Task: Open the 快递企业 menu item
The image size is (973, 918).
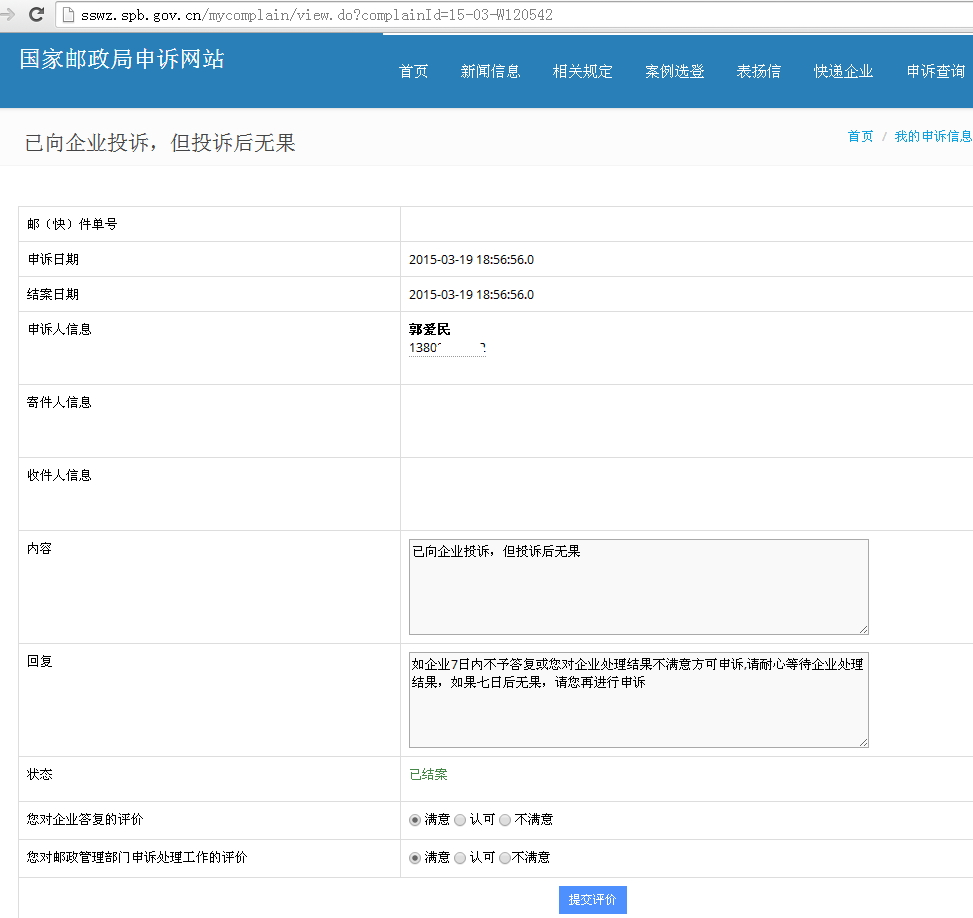Action: tap(843, 71)
